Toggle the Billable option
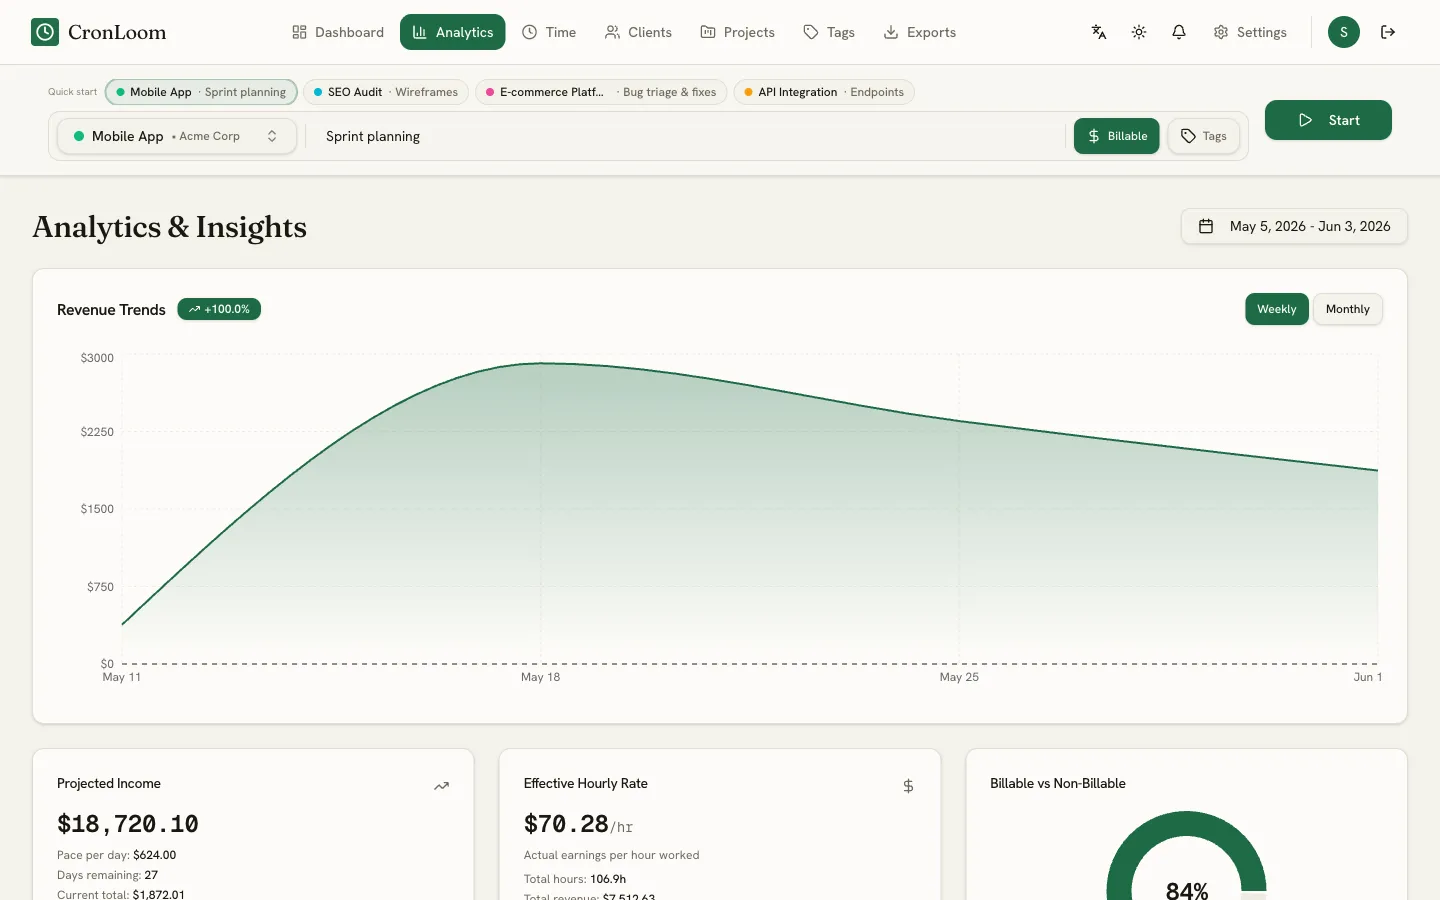This screenshot has height=900, width=1440. click(1117, 136)
